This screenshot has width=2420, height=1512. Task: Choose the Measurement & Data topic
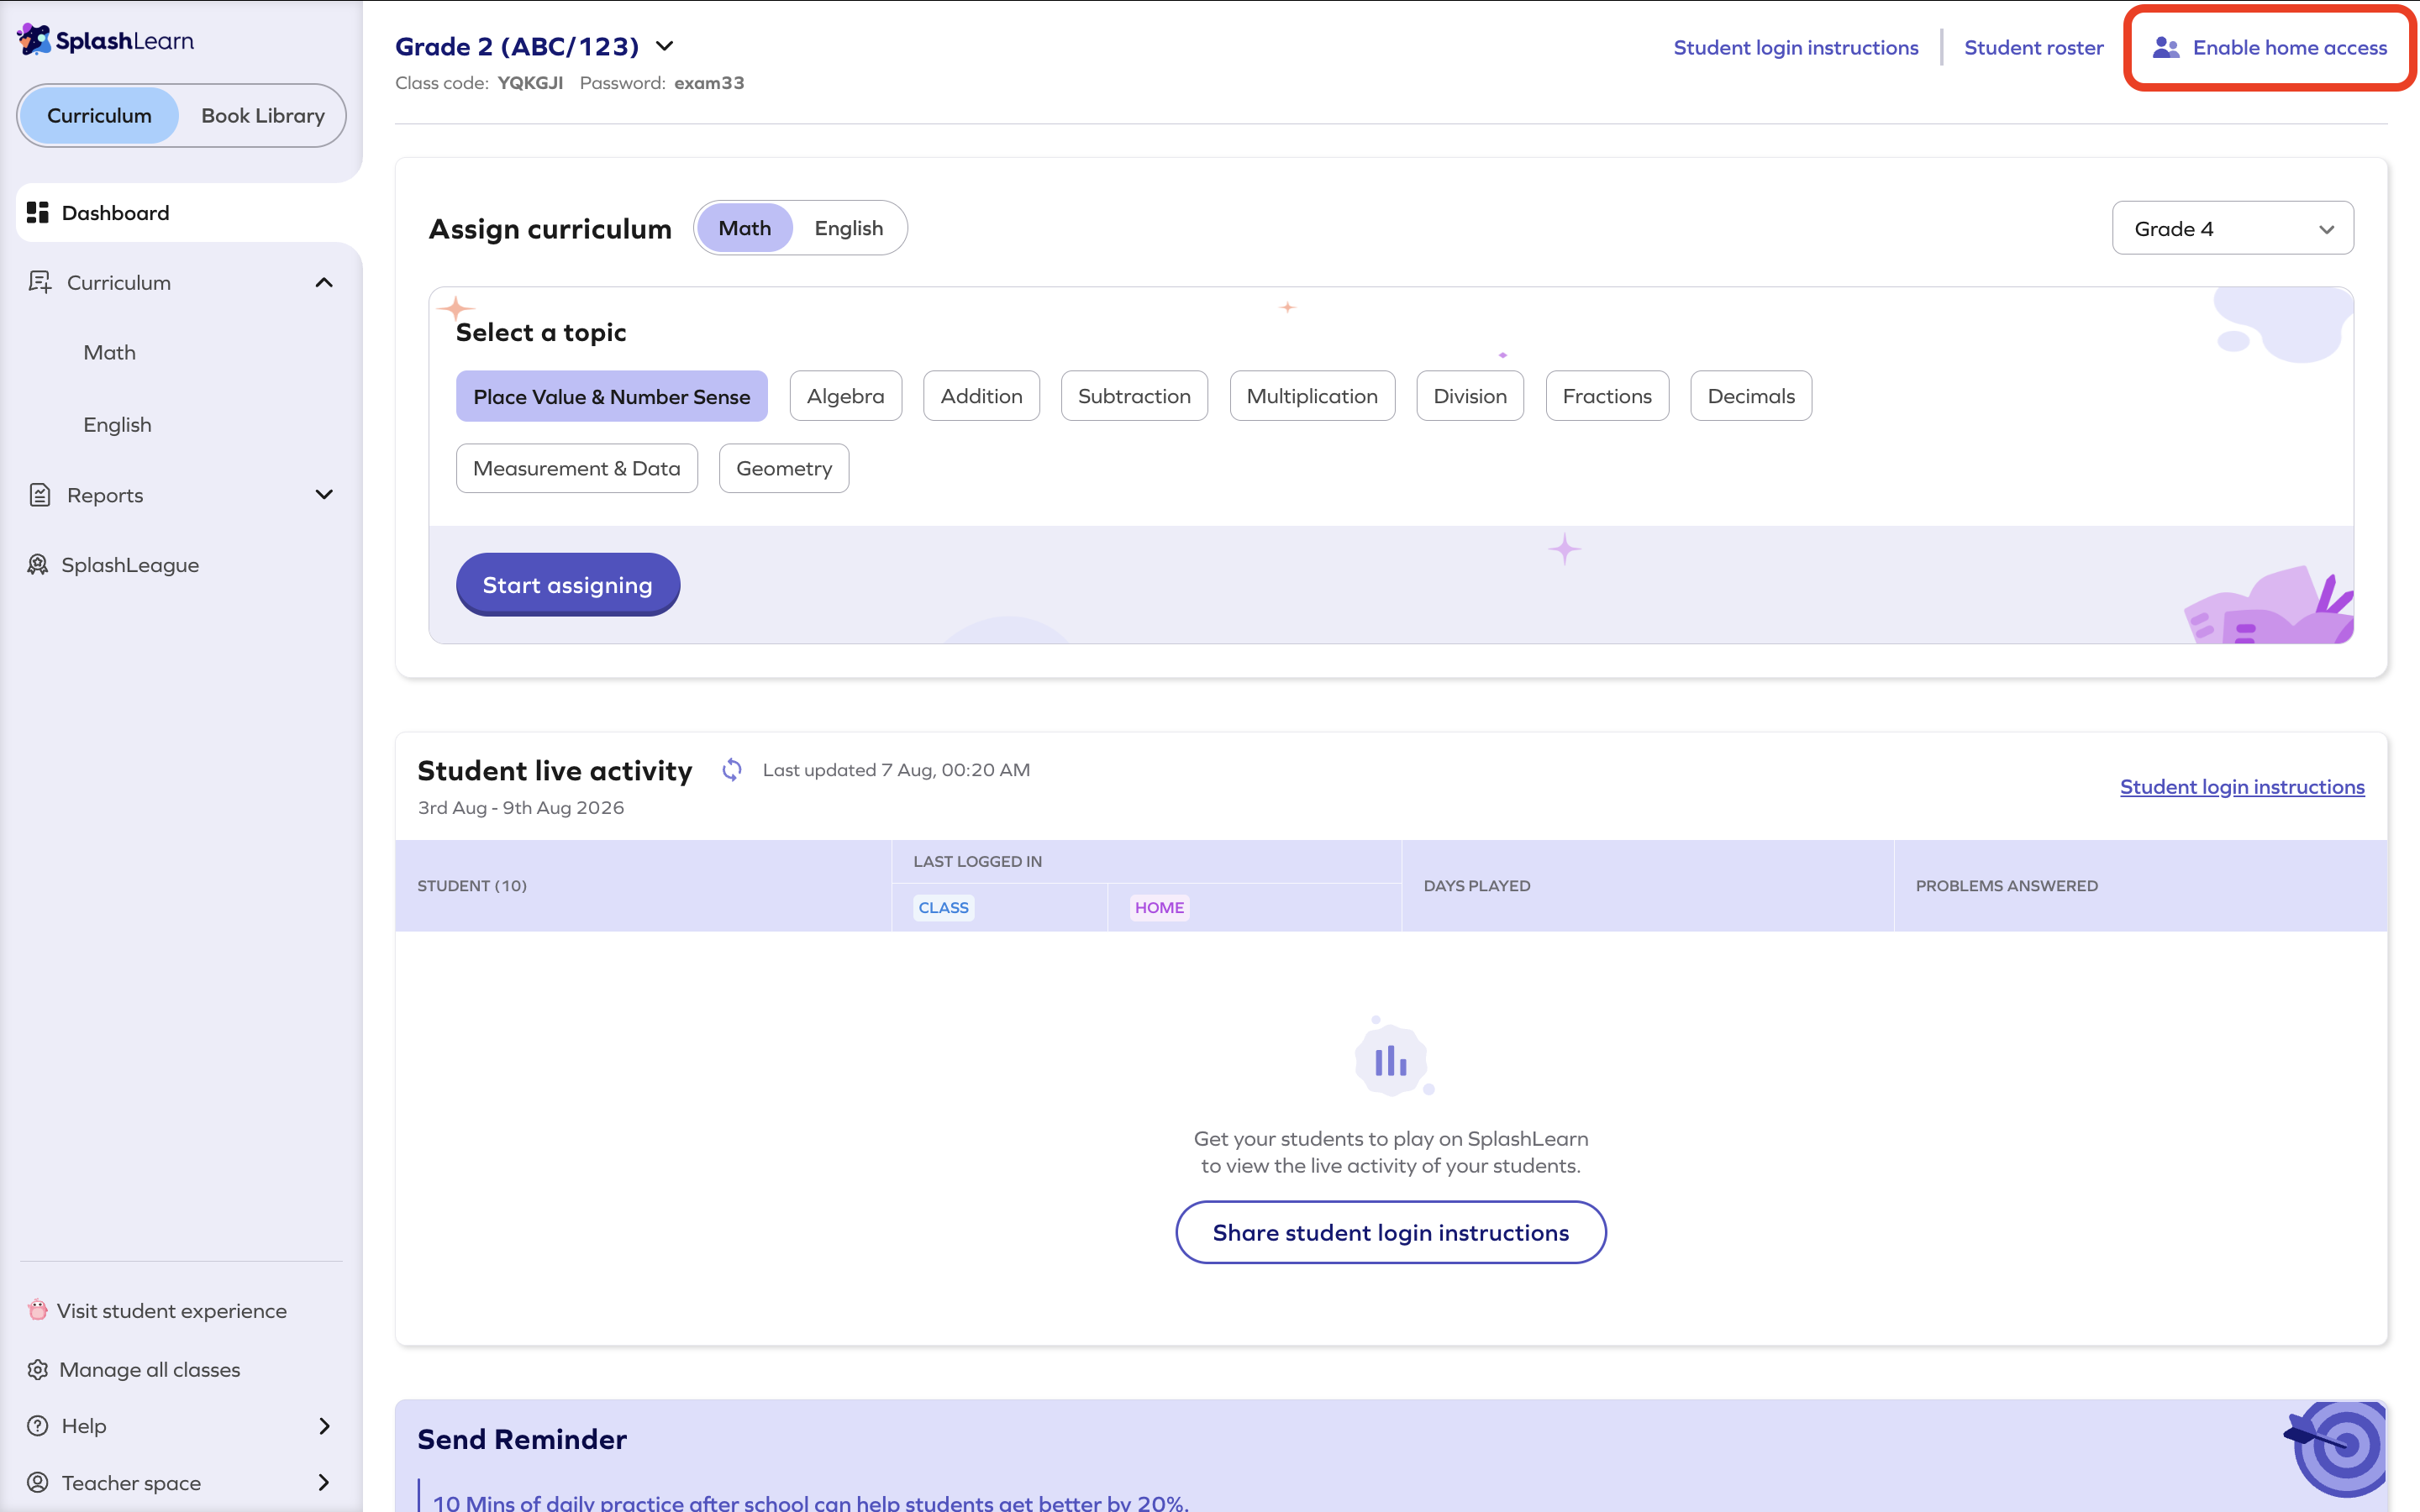[x=577, y=468]
